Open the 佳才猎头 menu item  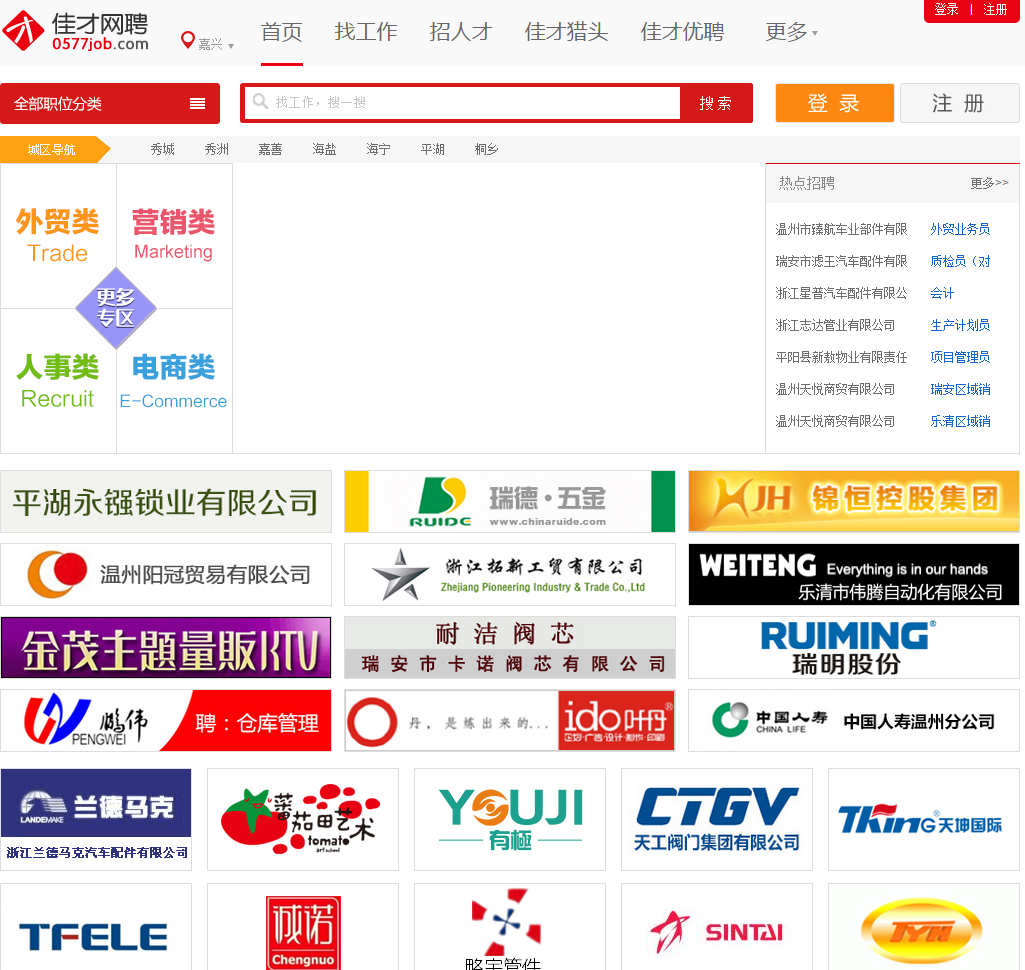[566, 31]
